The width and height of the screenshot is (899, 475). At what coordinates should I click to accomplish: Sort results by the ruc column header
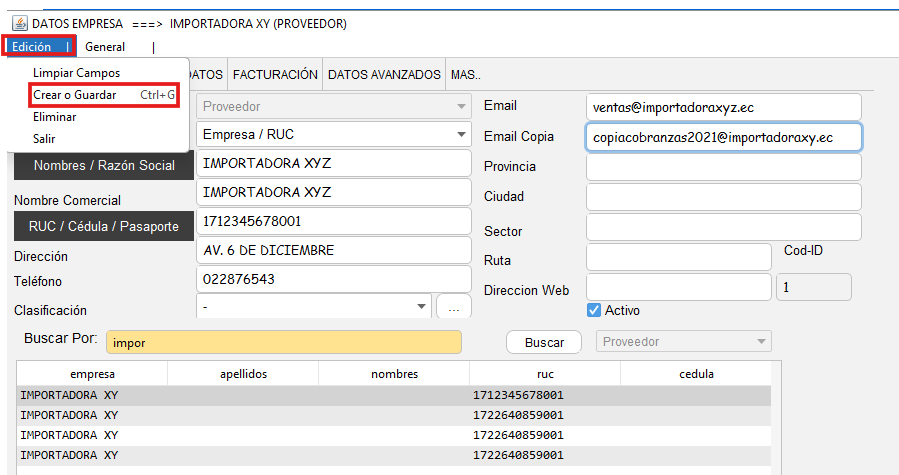(545, 374)
